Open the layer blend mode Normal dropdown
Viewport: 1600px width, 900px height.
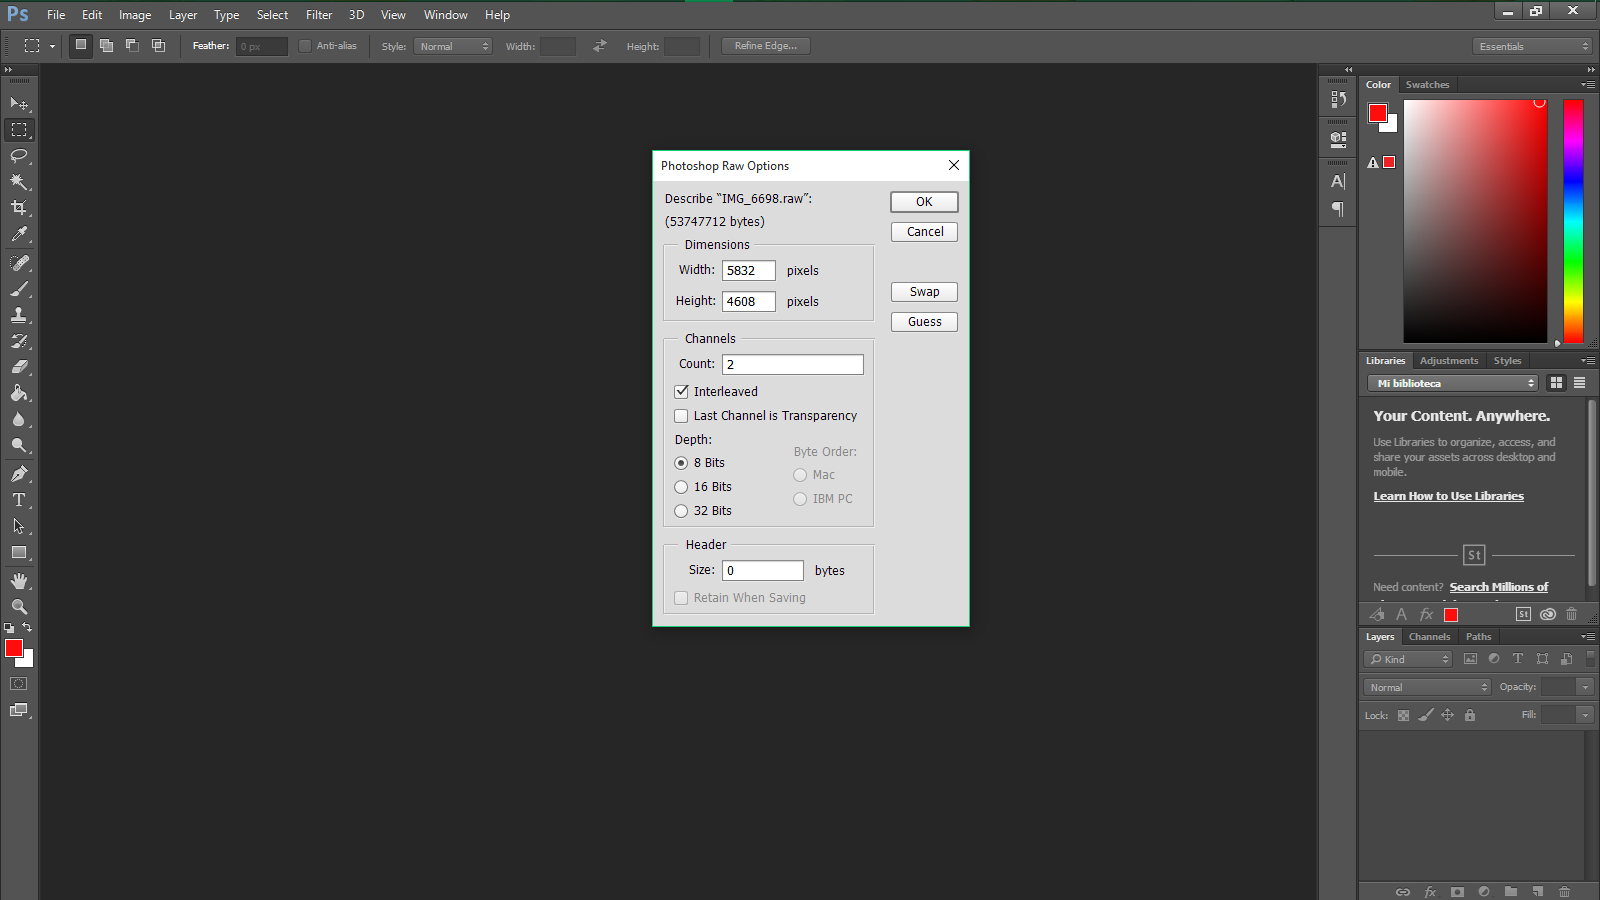point(1427,687)
